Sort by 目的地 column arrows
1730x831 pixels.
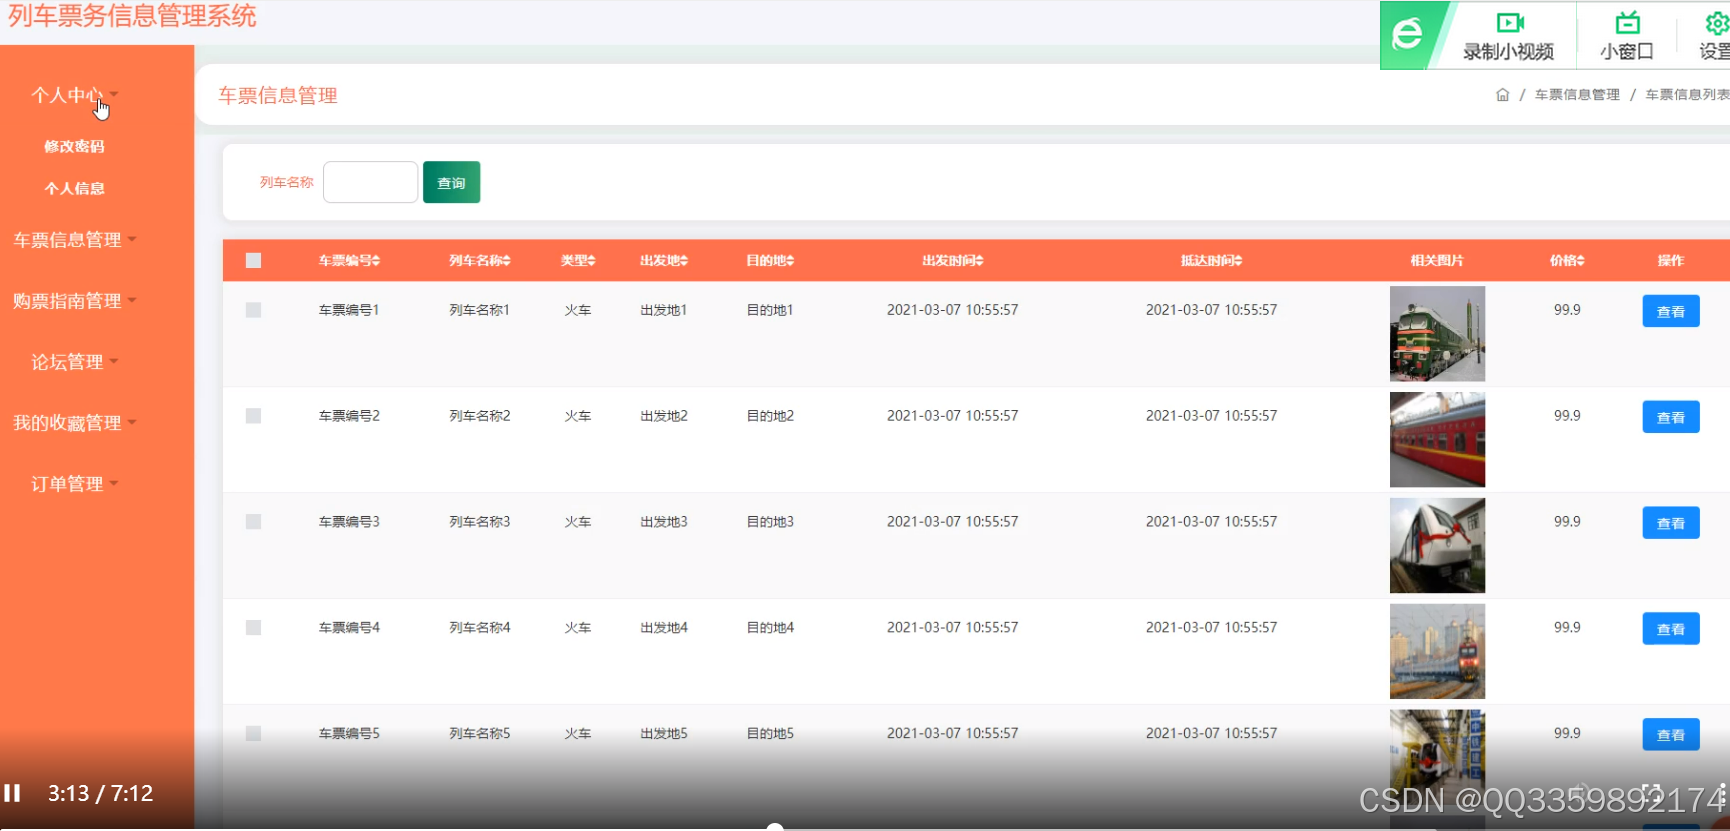tap(790, 261)
